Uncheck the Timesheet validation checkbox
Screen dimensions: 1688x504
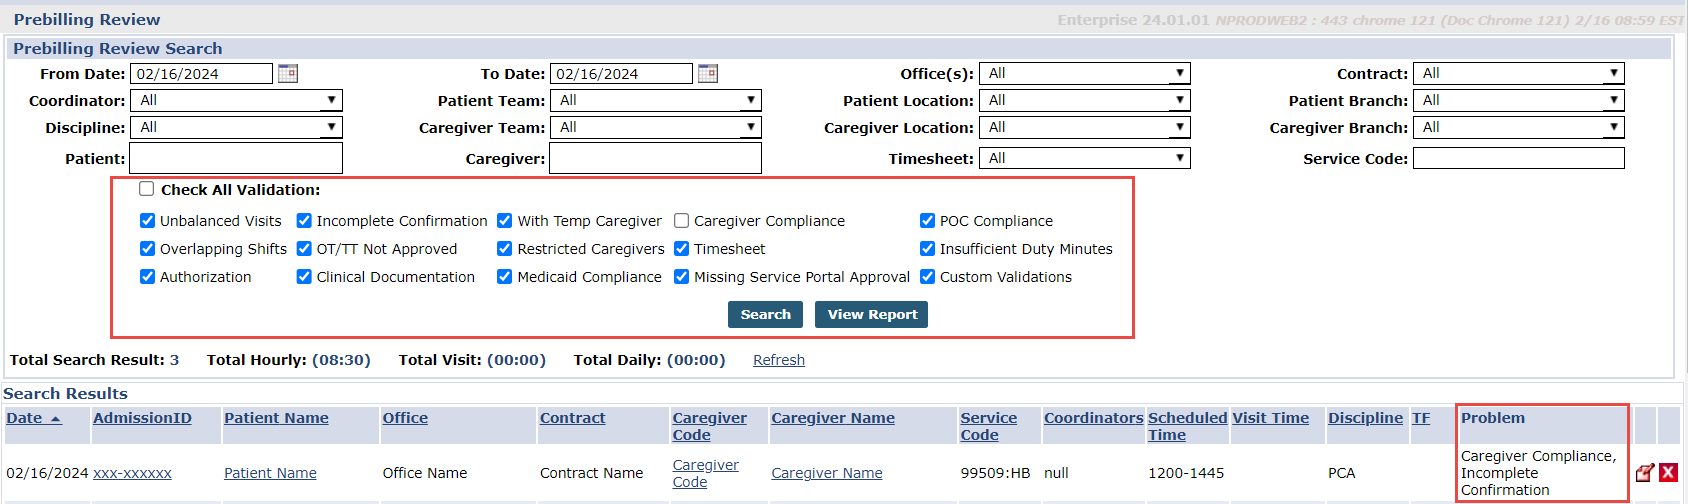point(682,249)
